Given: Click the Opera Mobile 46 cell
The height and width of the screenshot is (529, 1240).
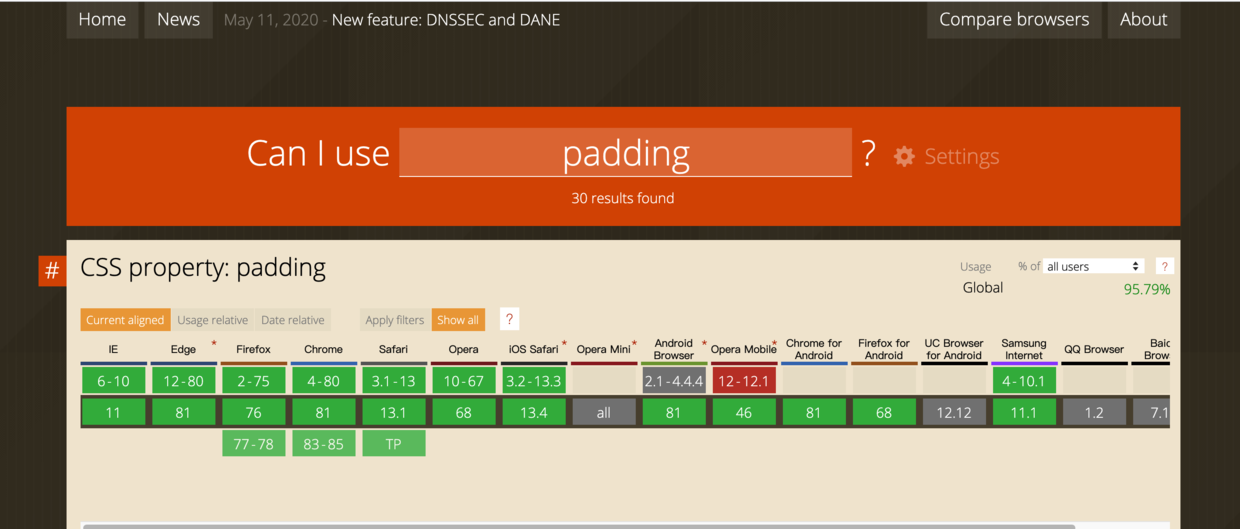Looking at the screenshot, I should click(743, 412).
